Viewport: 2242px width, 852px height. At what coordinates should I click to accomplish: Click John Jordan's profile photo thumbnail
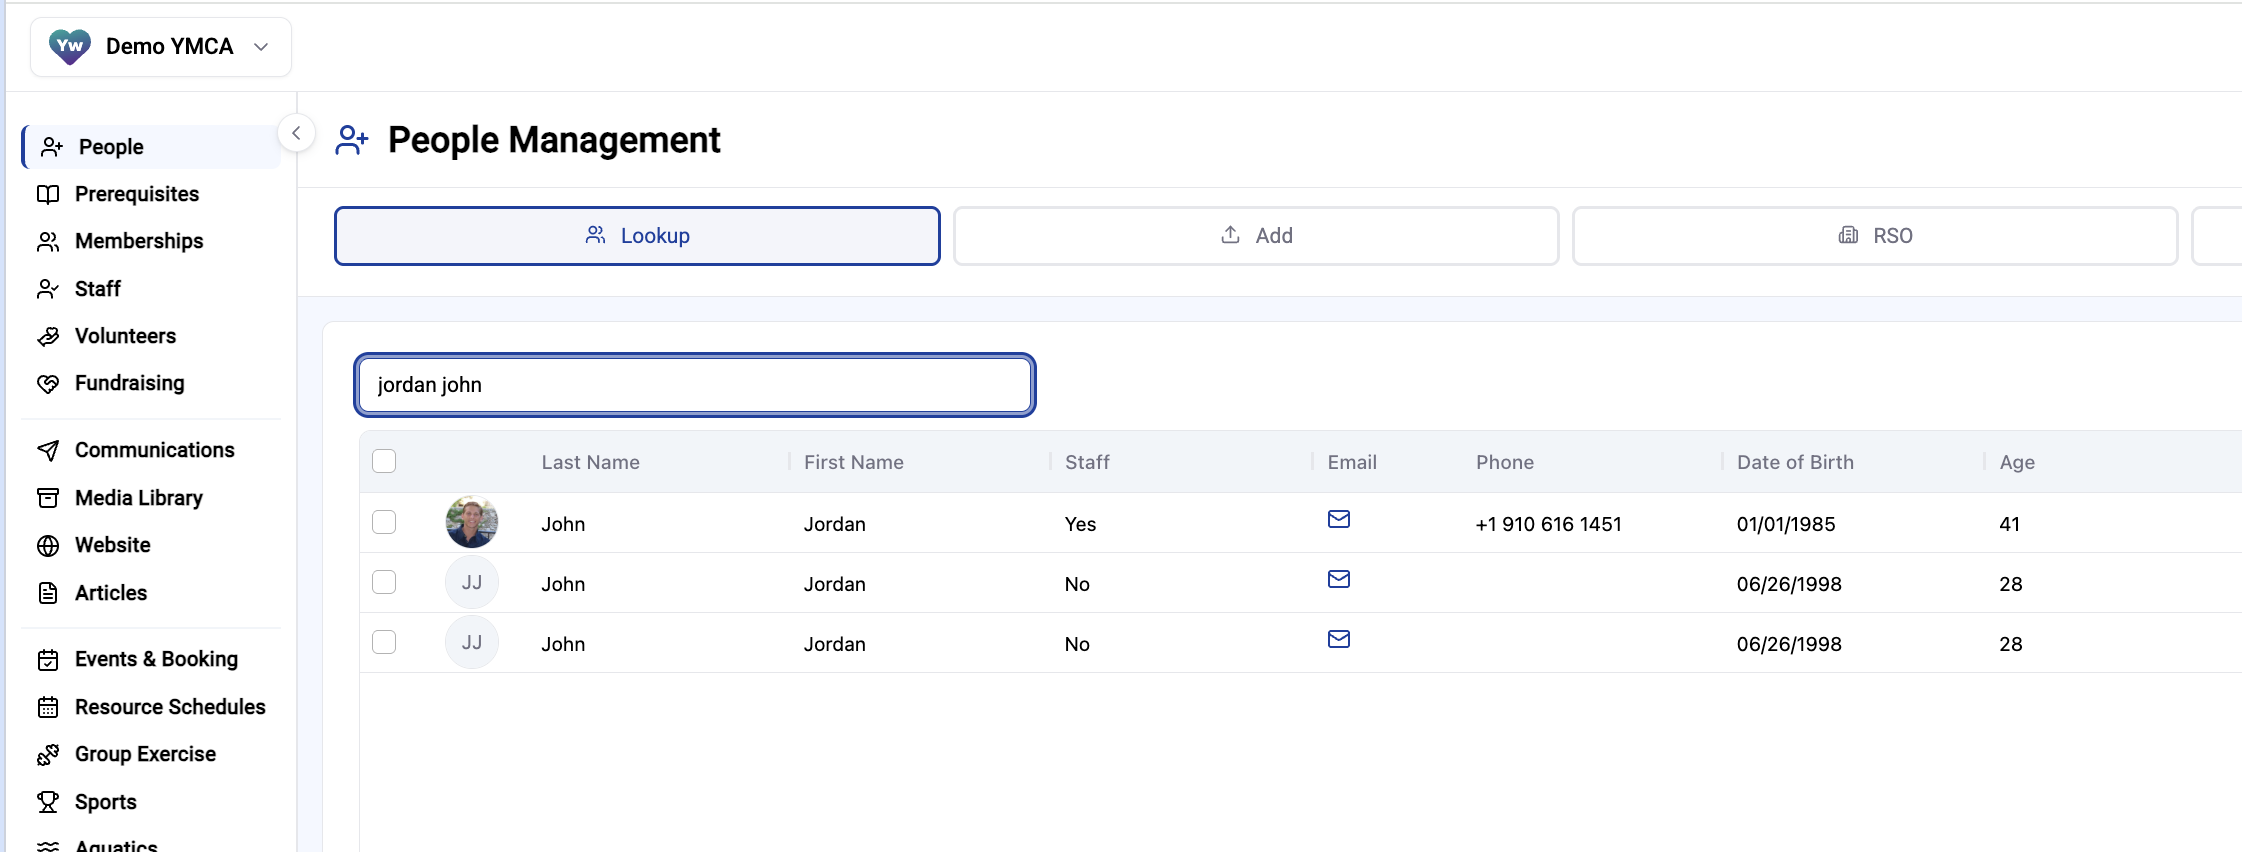point(472,522)
